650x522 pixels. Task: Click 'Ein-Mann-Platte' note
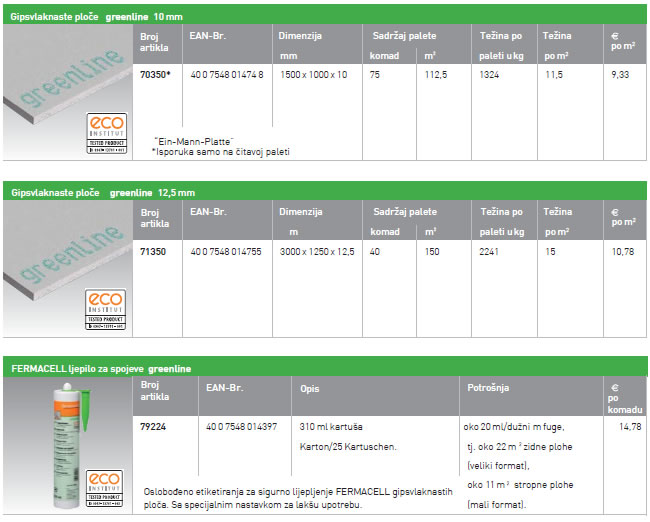[x=194, y=141]
